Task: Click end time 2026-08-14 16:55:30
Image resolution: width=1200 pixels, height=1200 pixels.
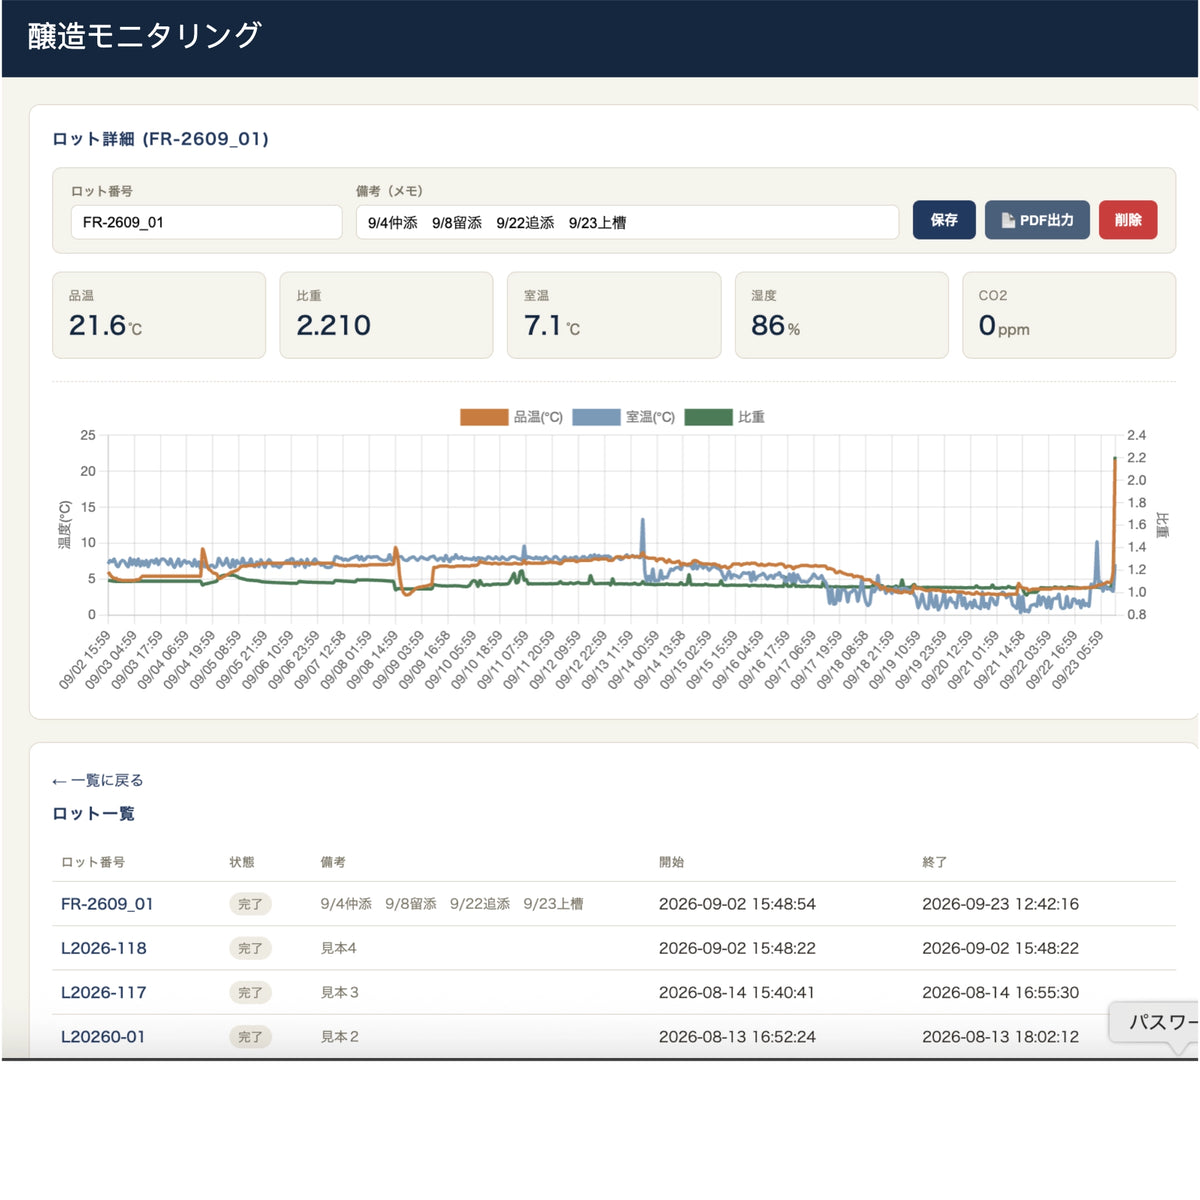Action: pos(1000,993)
